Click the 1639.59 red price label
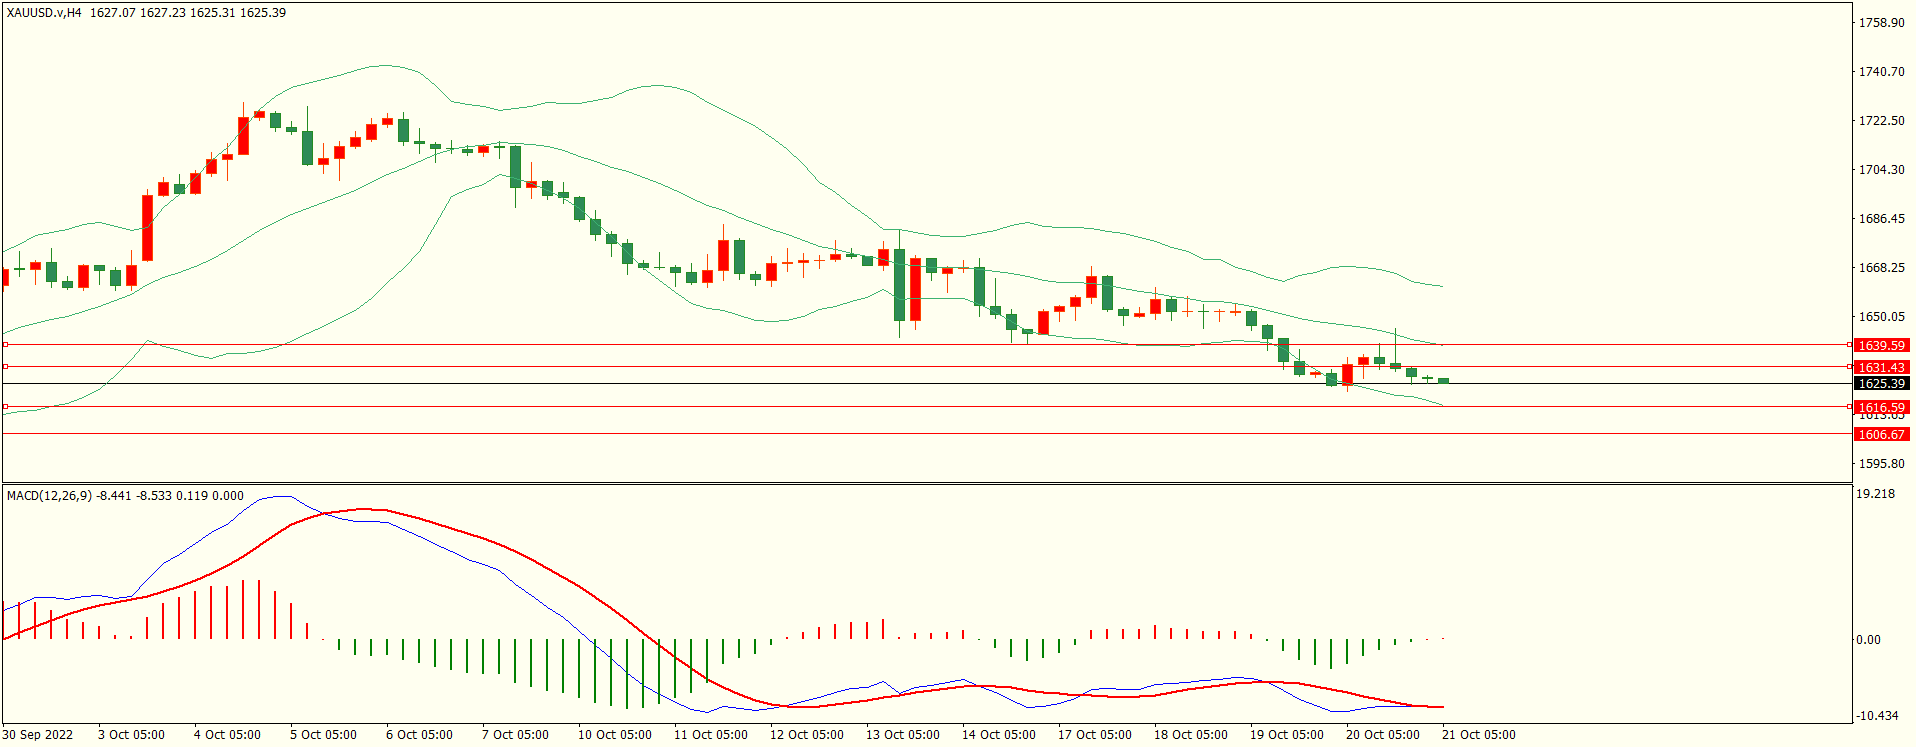1916x747 pixels. click(1881, 345)
